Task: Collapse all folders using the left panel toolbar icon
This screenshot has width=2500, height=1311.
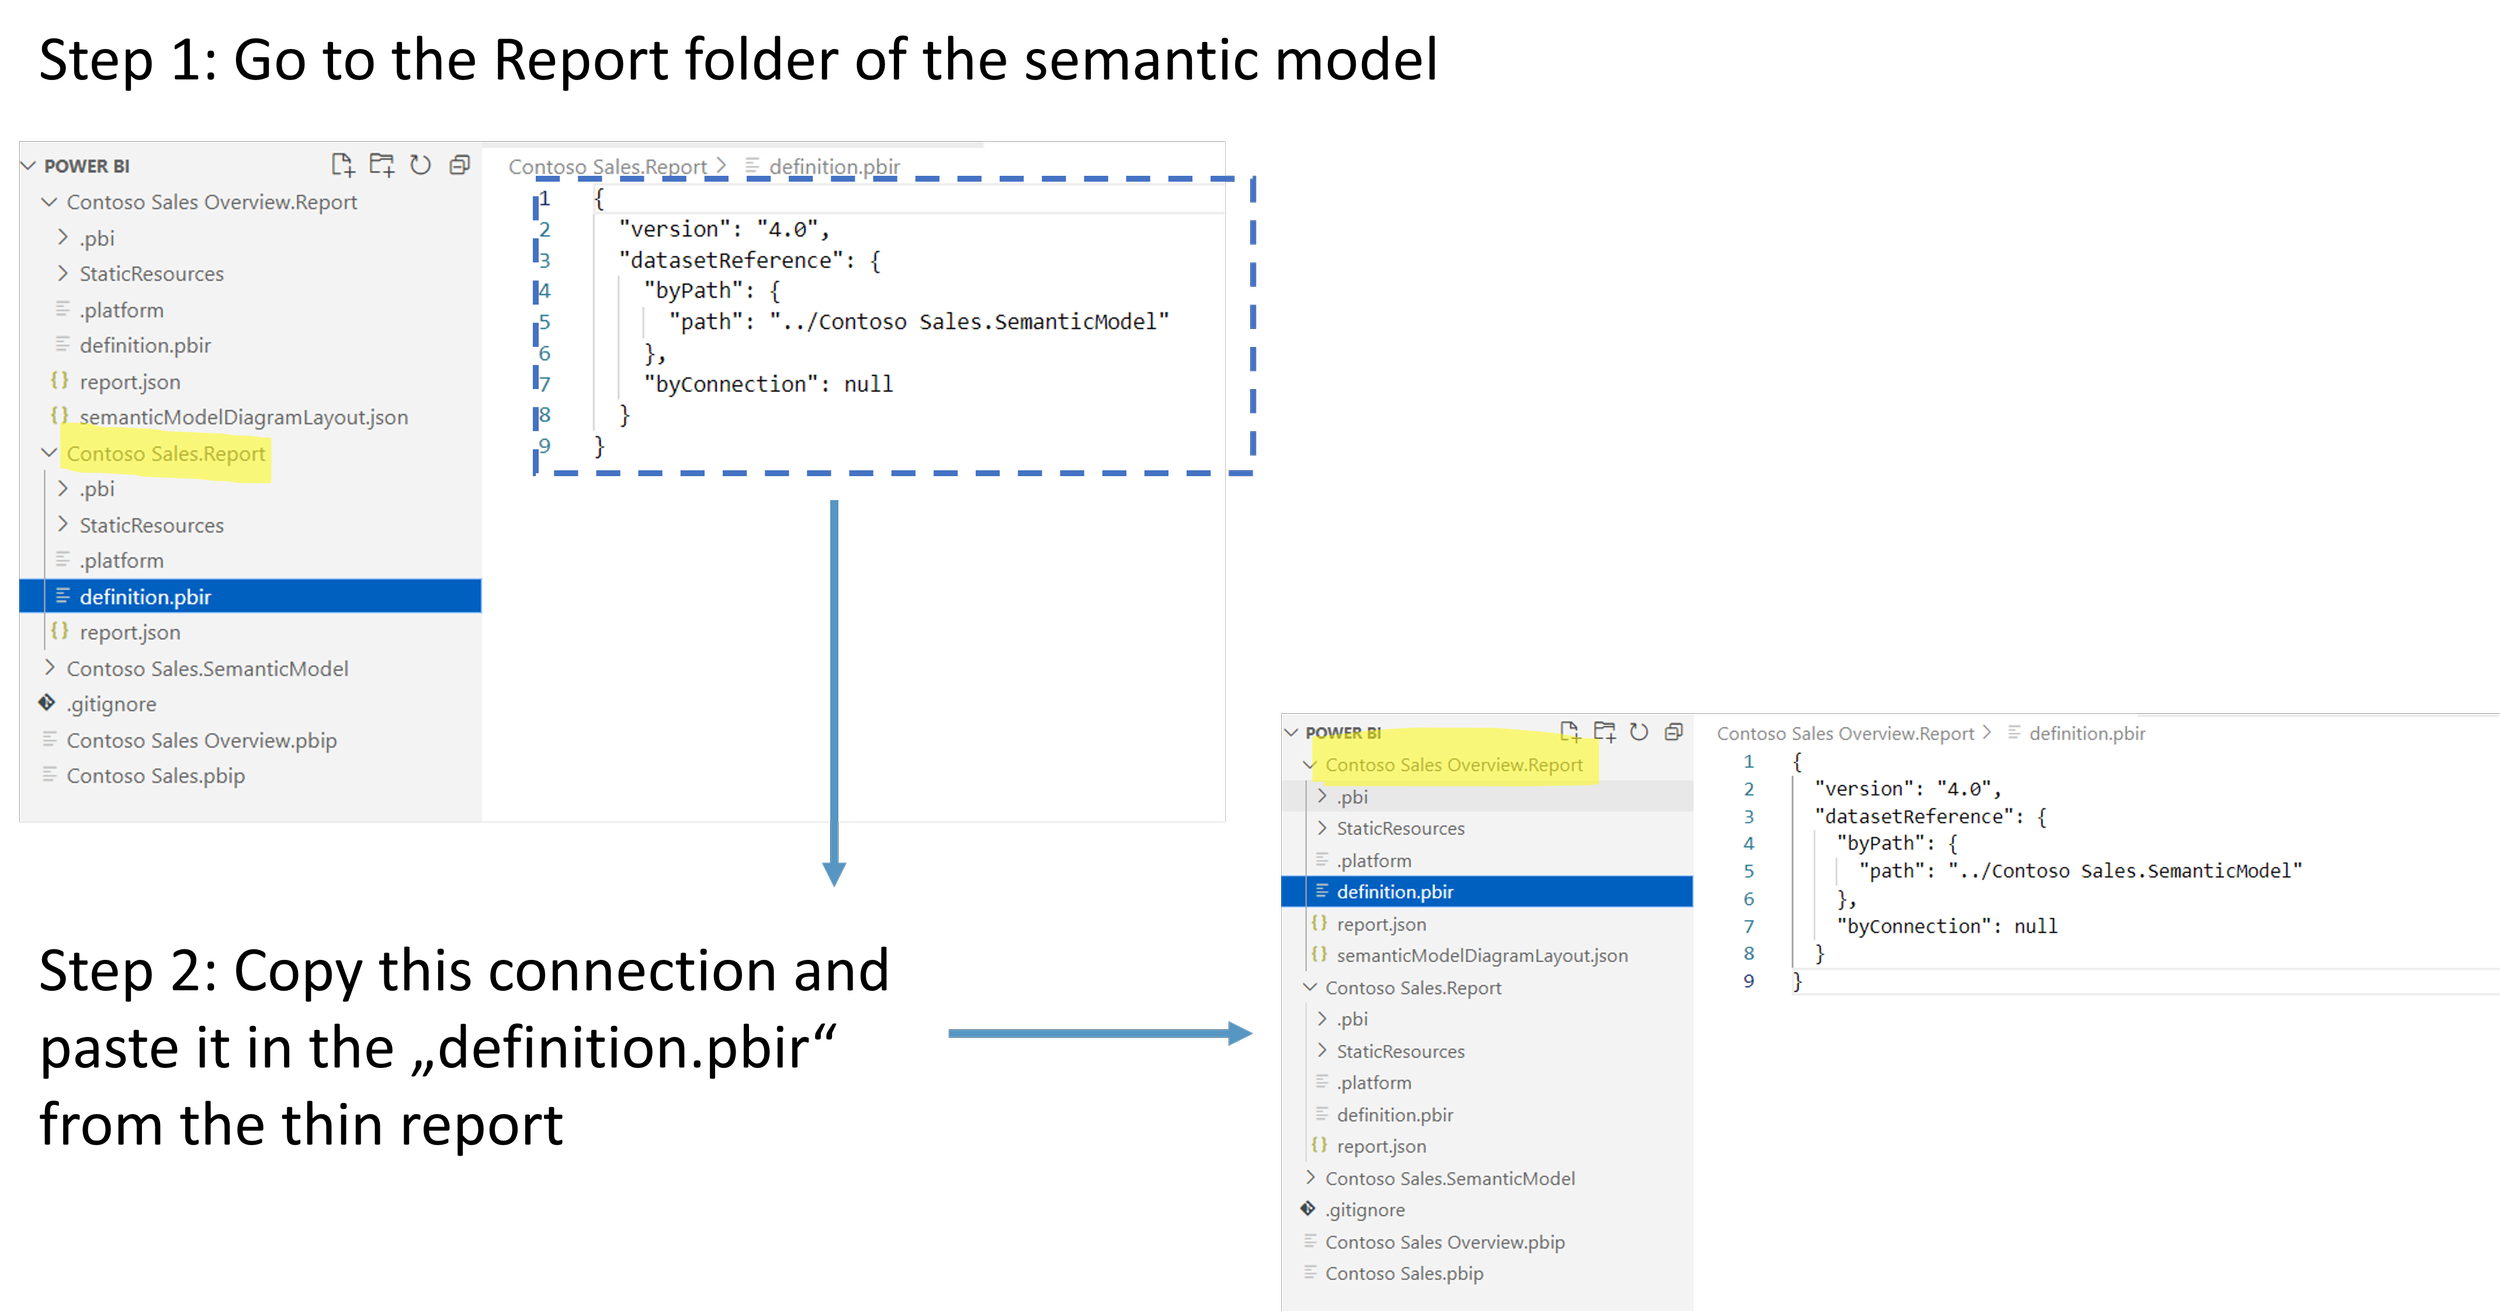Action: pos(459,165)
